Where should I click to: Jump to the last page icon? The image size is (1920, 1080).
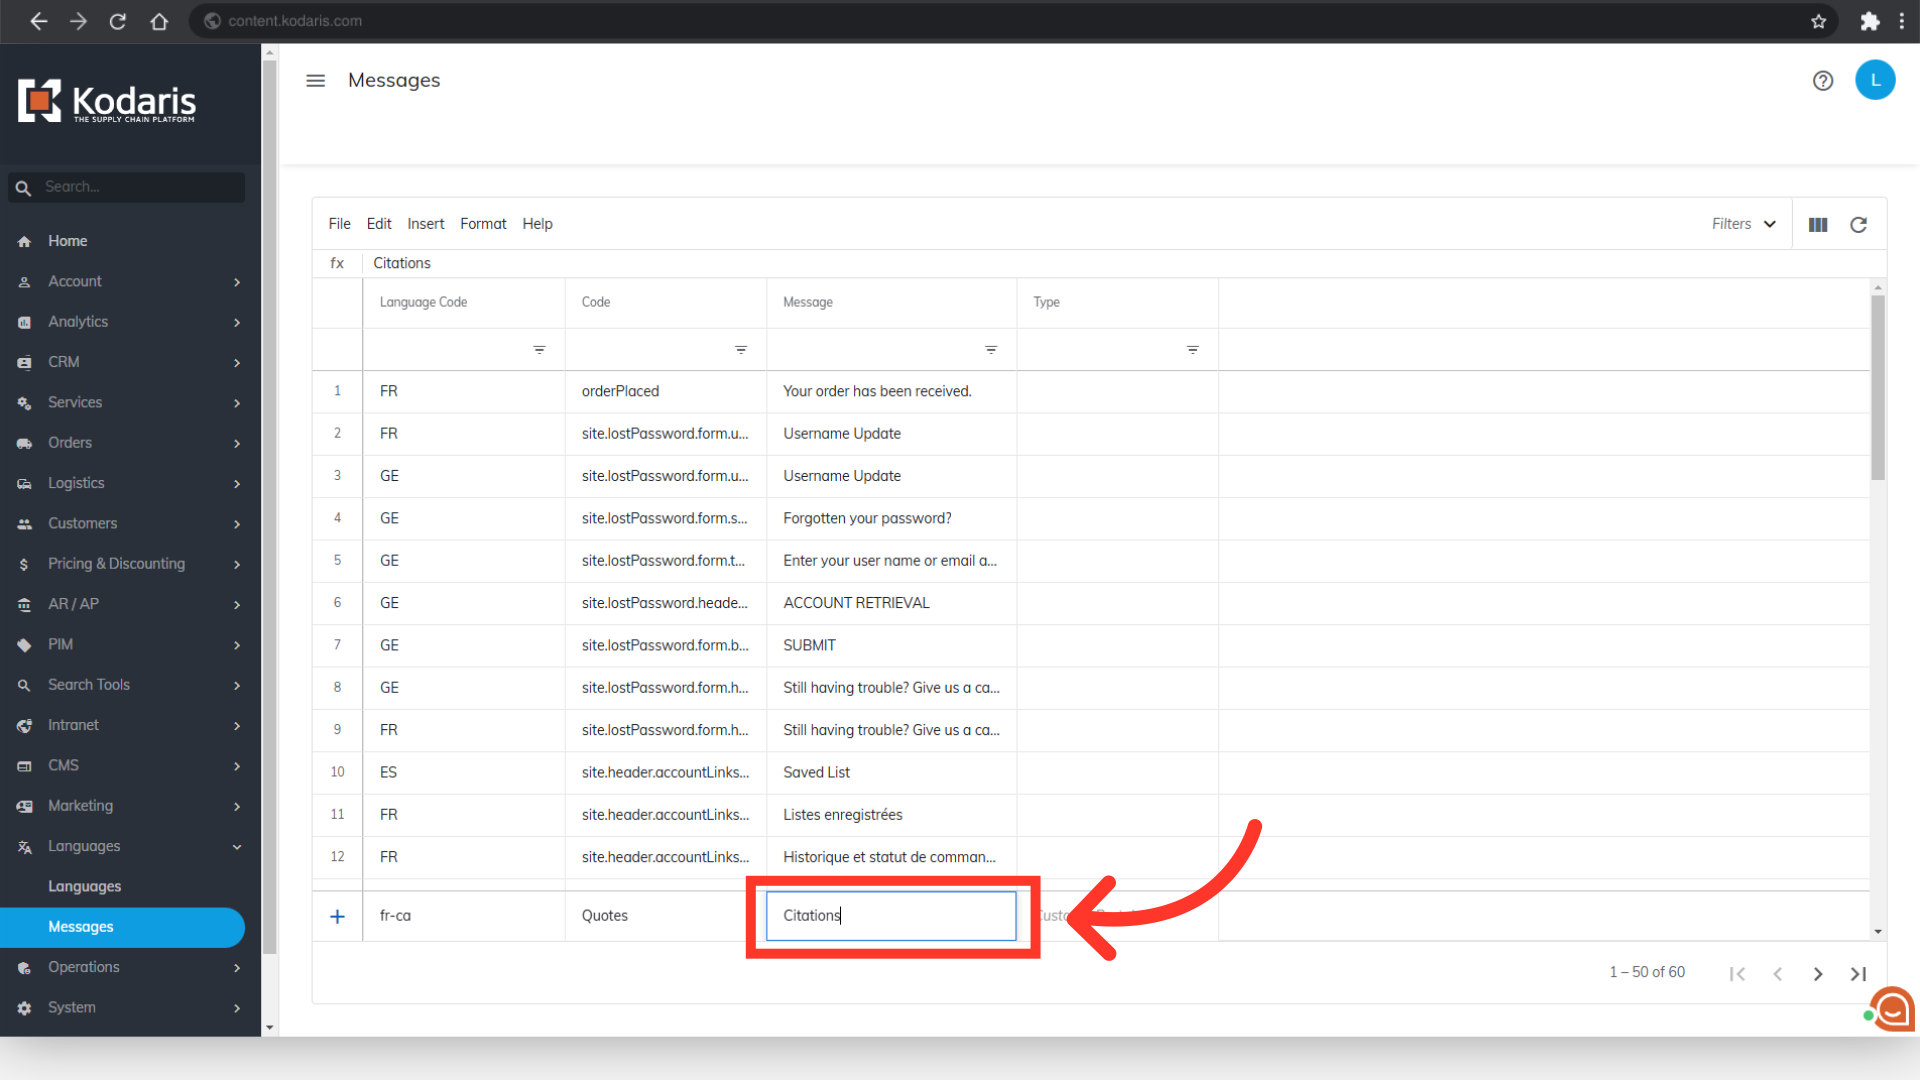(1858, 973)
